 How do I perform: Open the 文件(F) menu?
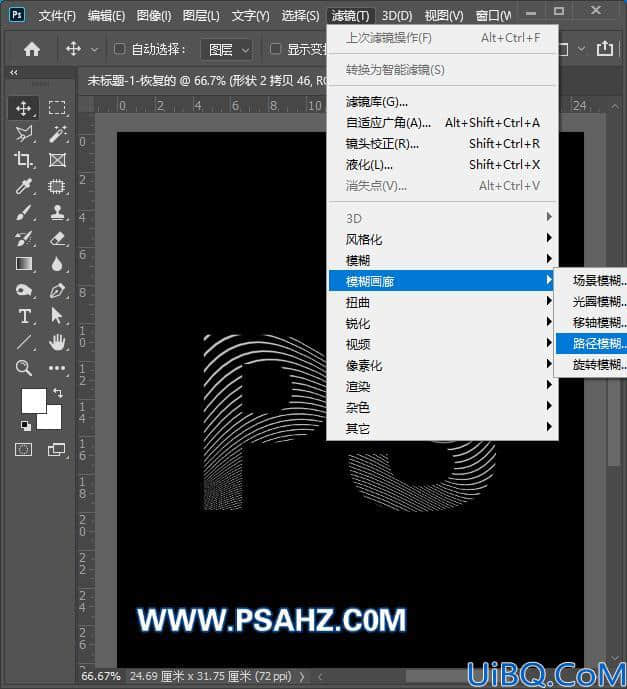[57, 16]
